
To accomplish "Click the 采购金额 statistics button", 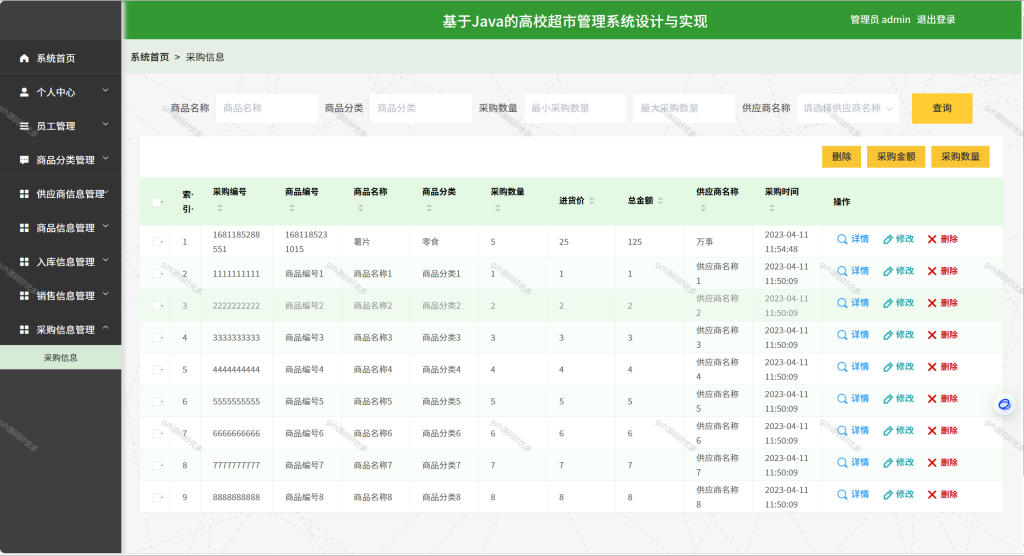I will pyautogui.click(x=896, y=157).
